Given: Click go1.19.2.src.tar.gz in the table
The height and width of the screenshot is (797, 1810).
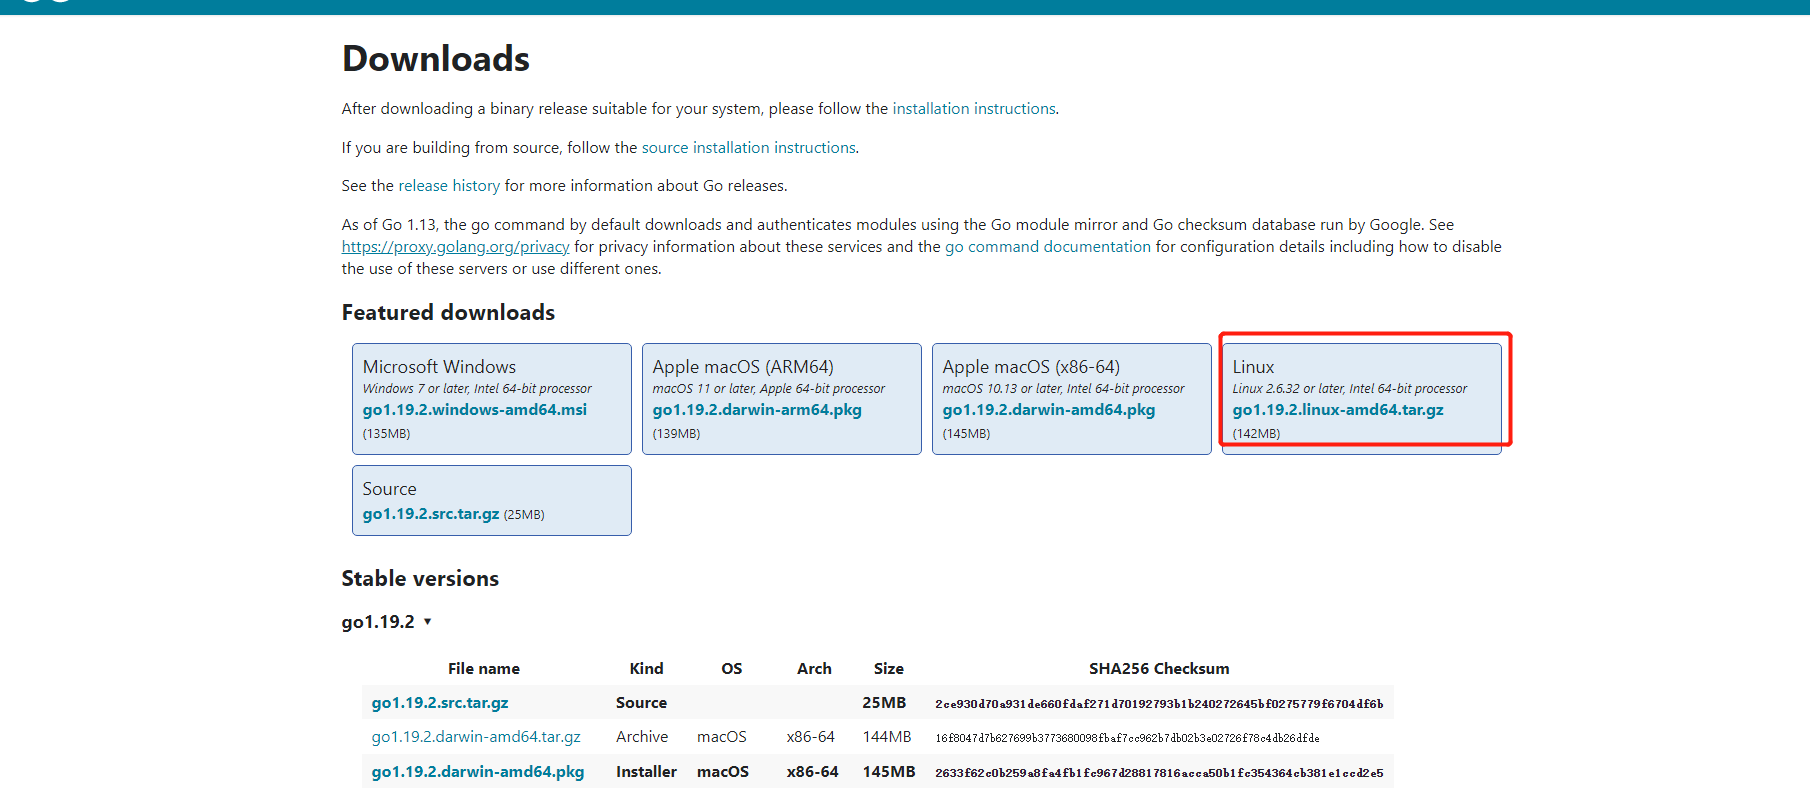Looking at the screenshot, I should (x=440, y=702).
